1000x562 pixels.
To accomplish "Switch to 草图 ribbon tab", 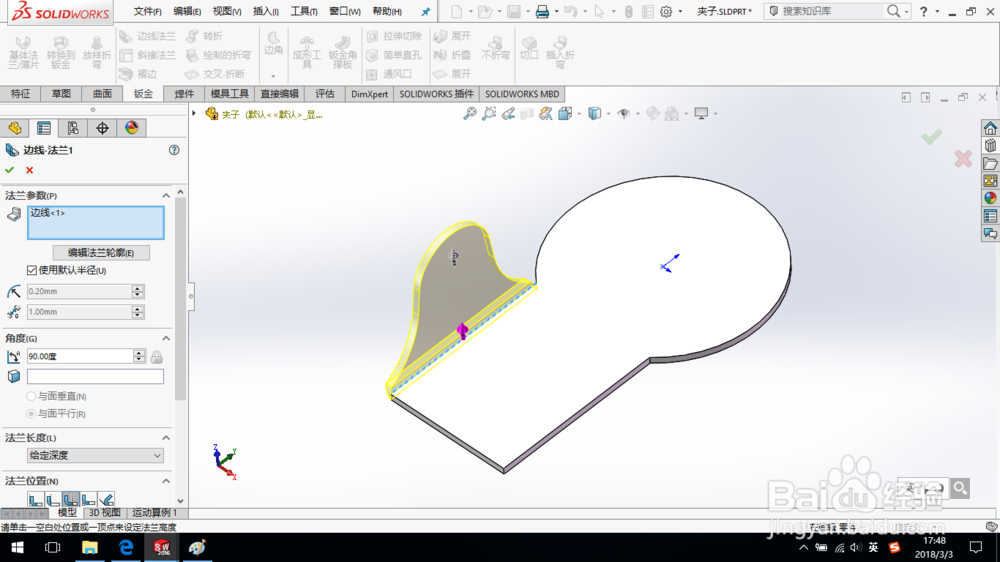I will pos(61,94).
